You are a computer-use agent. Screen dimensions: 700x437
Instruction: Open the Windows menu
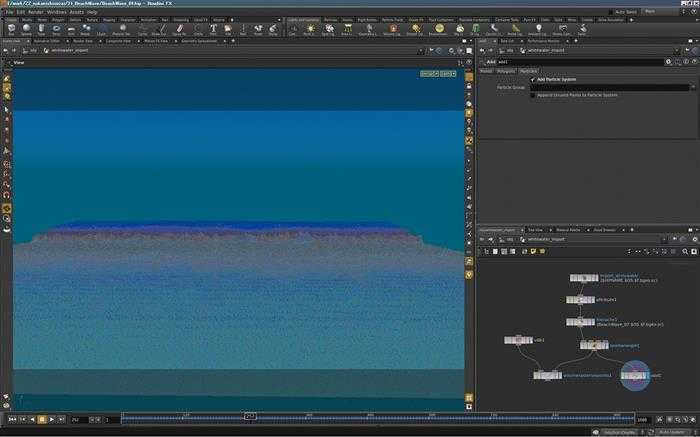(56, 12)
